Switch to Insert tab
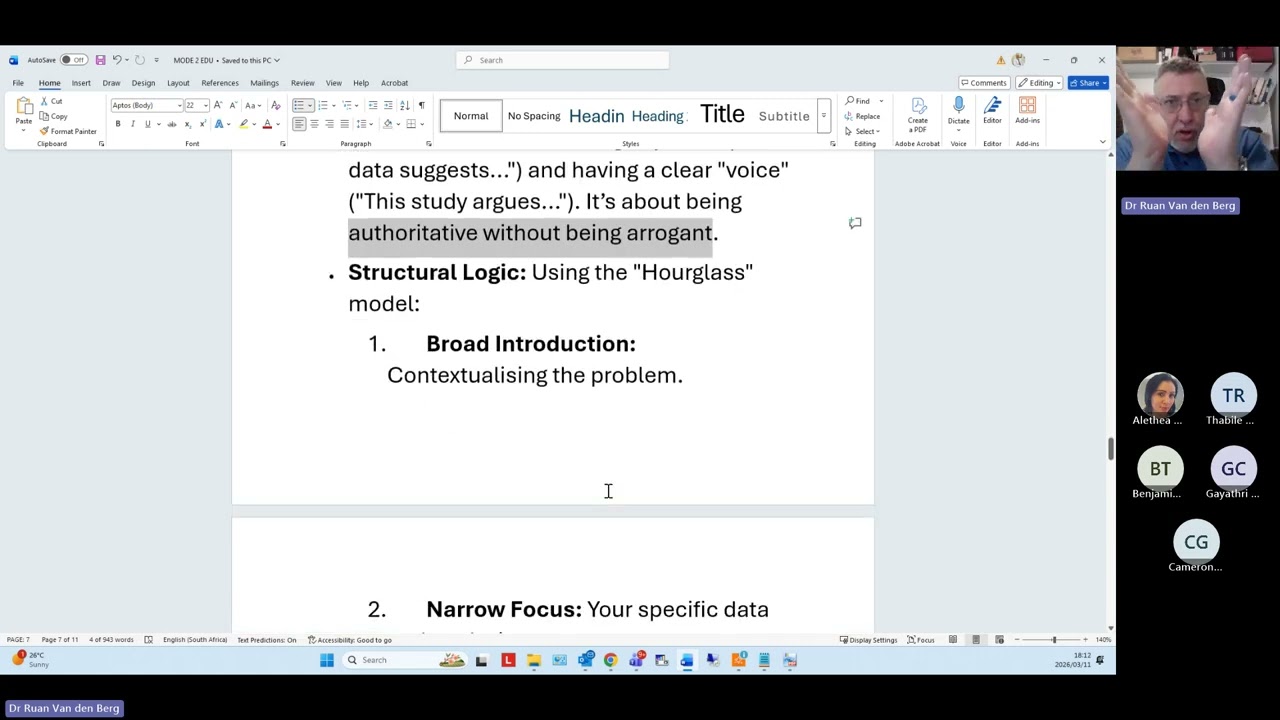Screen dimensions: 1280x720 81,83
